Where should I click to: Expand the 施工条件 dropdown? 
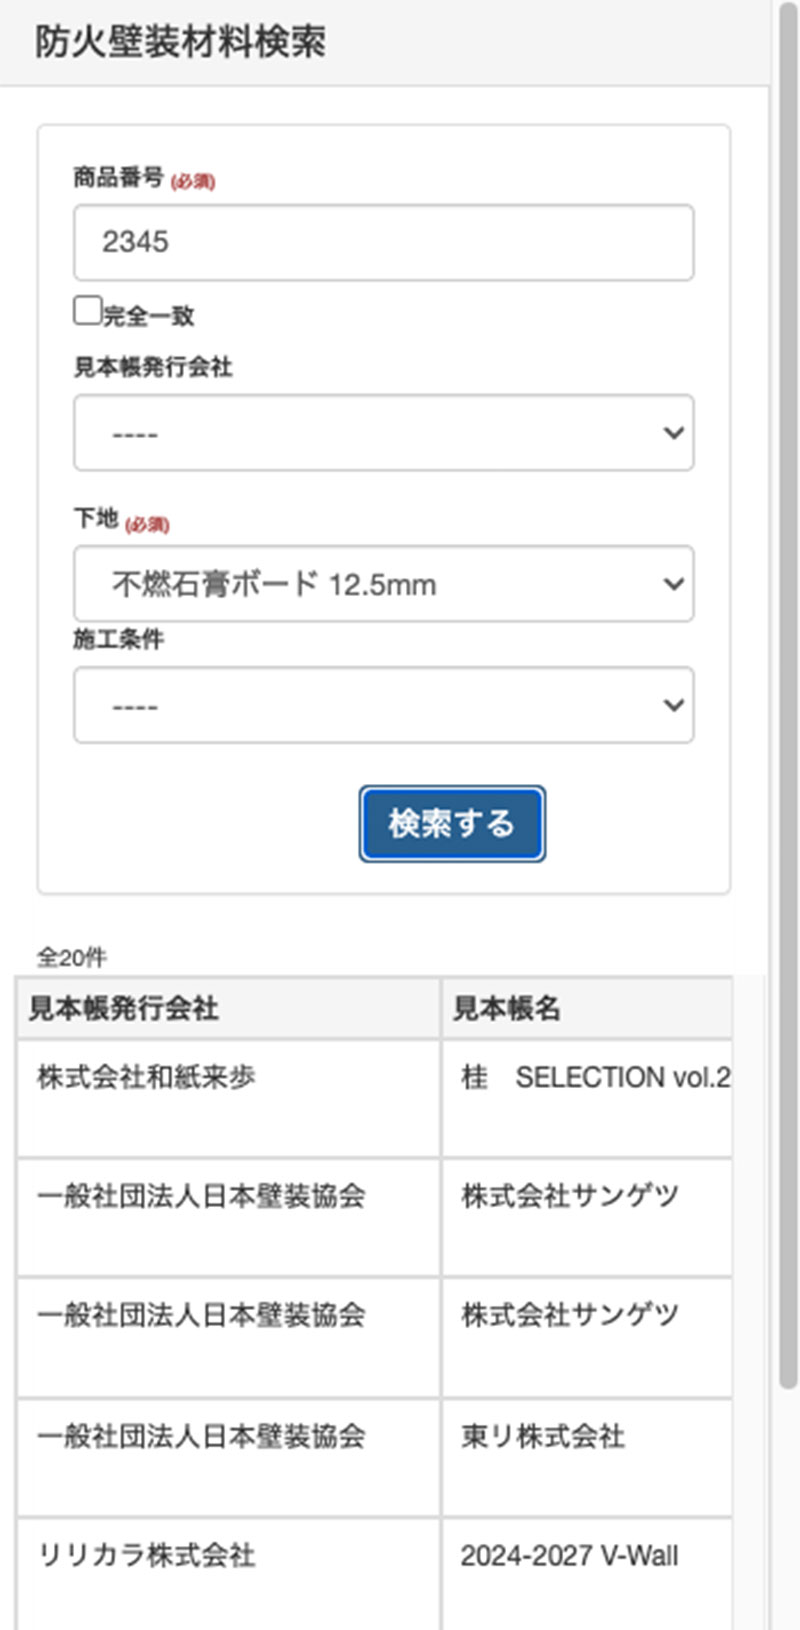point(383,705)
